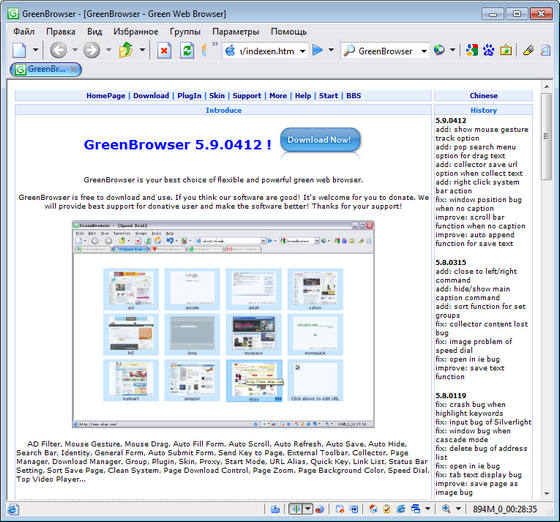Search using the colorful Google icon
The image size is (560, 522).
click(472, 50)
